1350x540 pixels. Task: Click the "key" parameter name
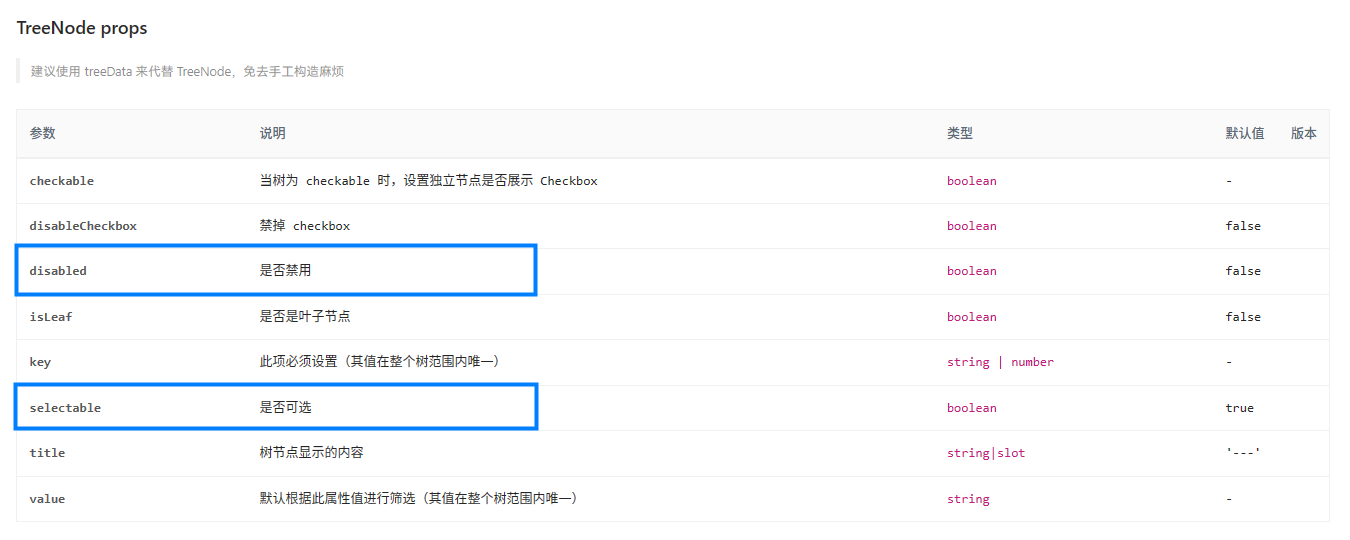coord(40,362)
